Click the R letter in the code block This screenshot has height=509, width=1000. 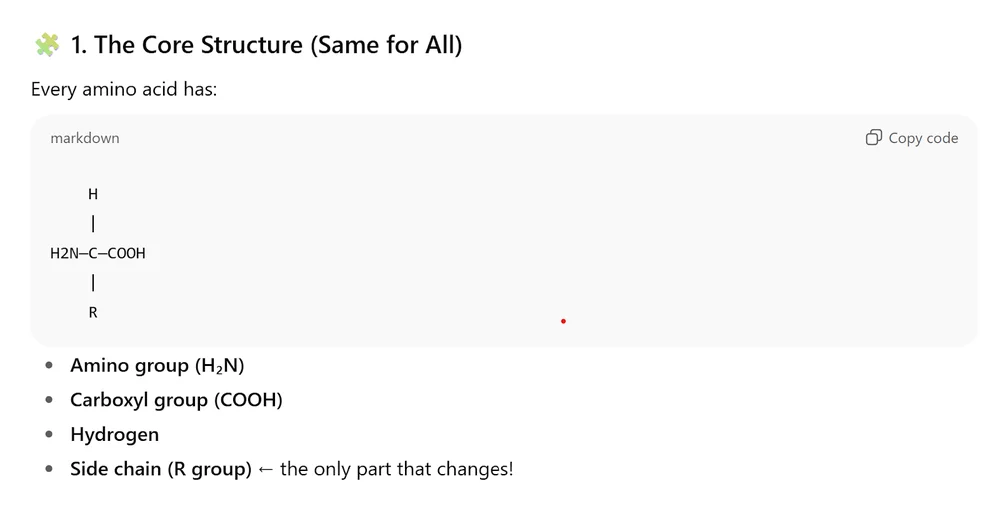click(x=93, y=312)
